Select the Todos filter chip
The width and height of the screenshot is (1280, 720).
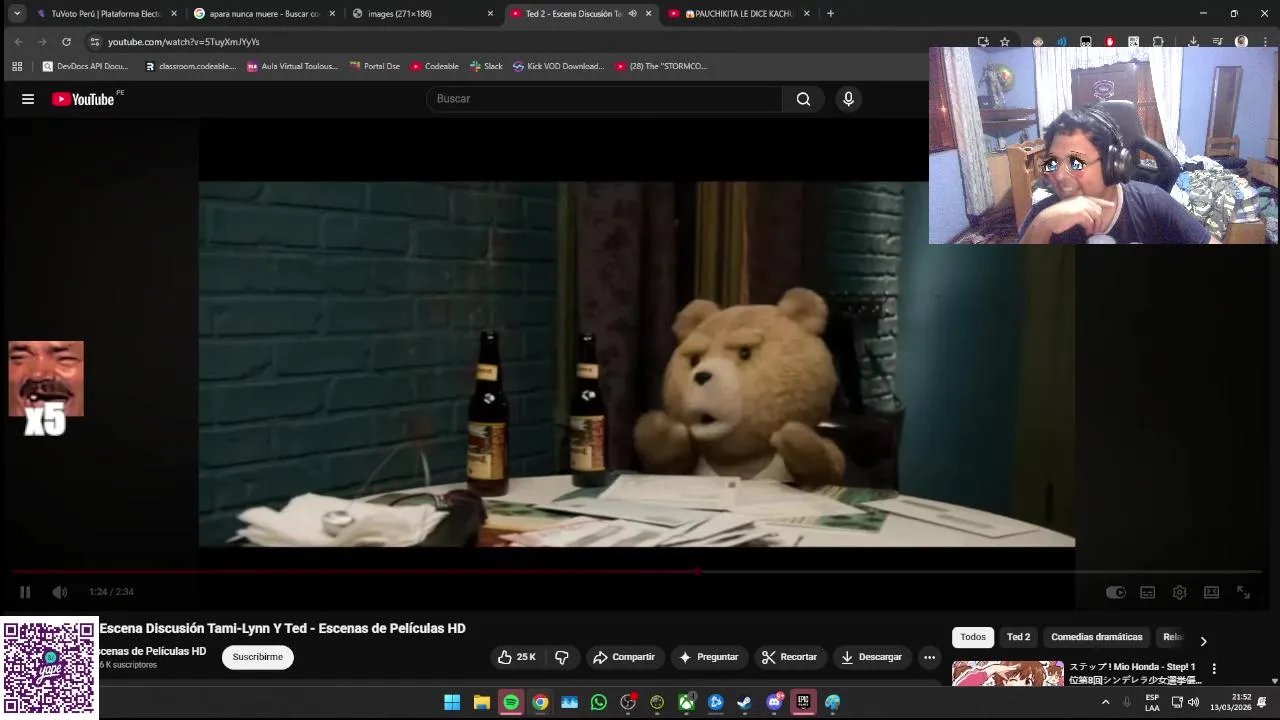973,637
